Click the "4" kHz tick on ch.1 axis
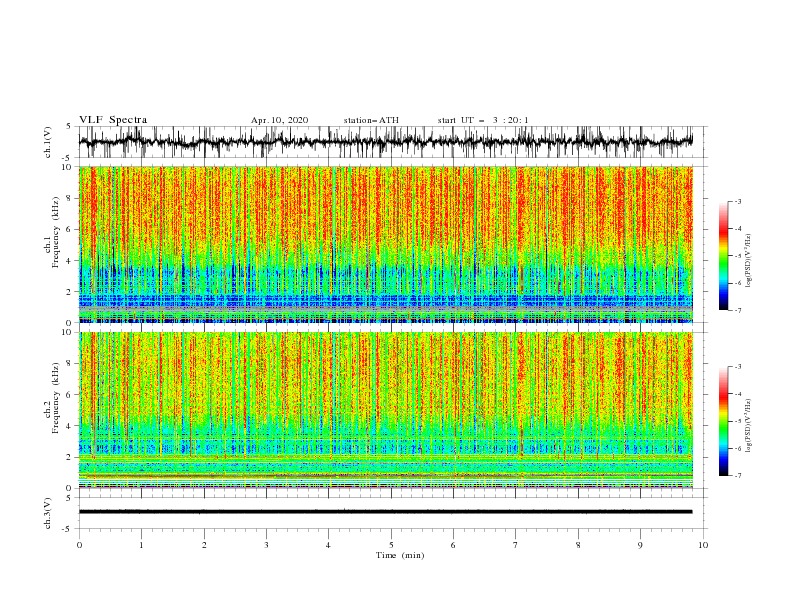 click(x=70, y=261)
